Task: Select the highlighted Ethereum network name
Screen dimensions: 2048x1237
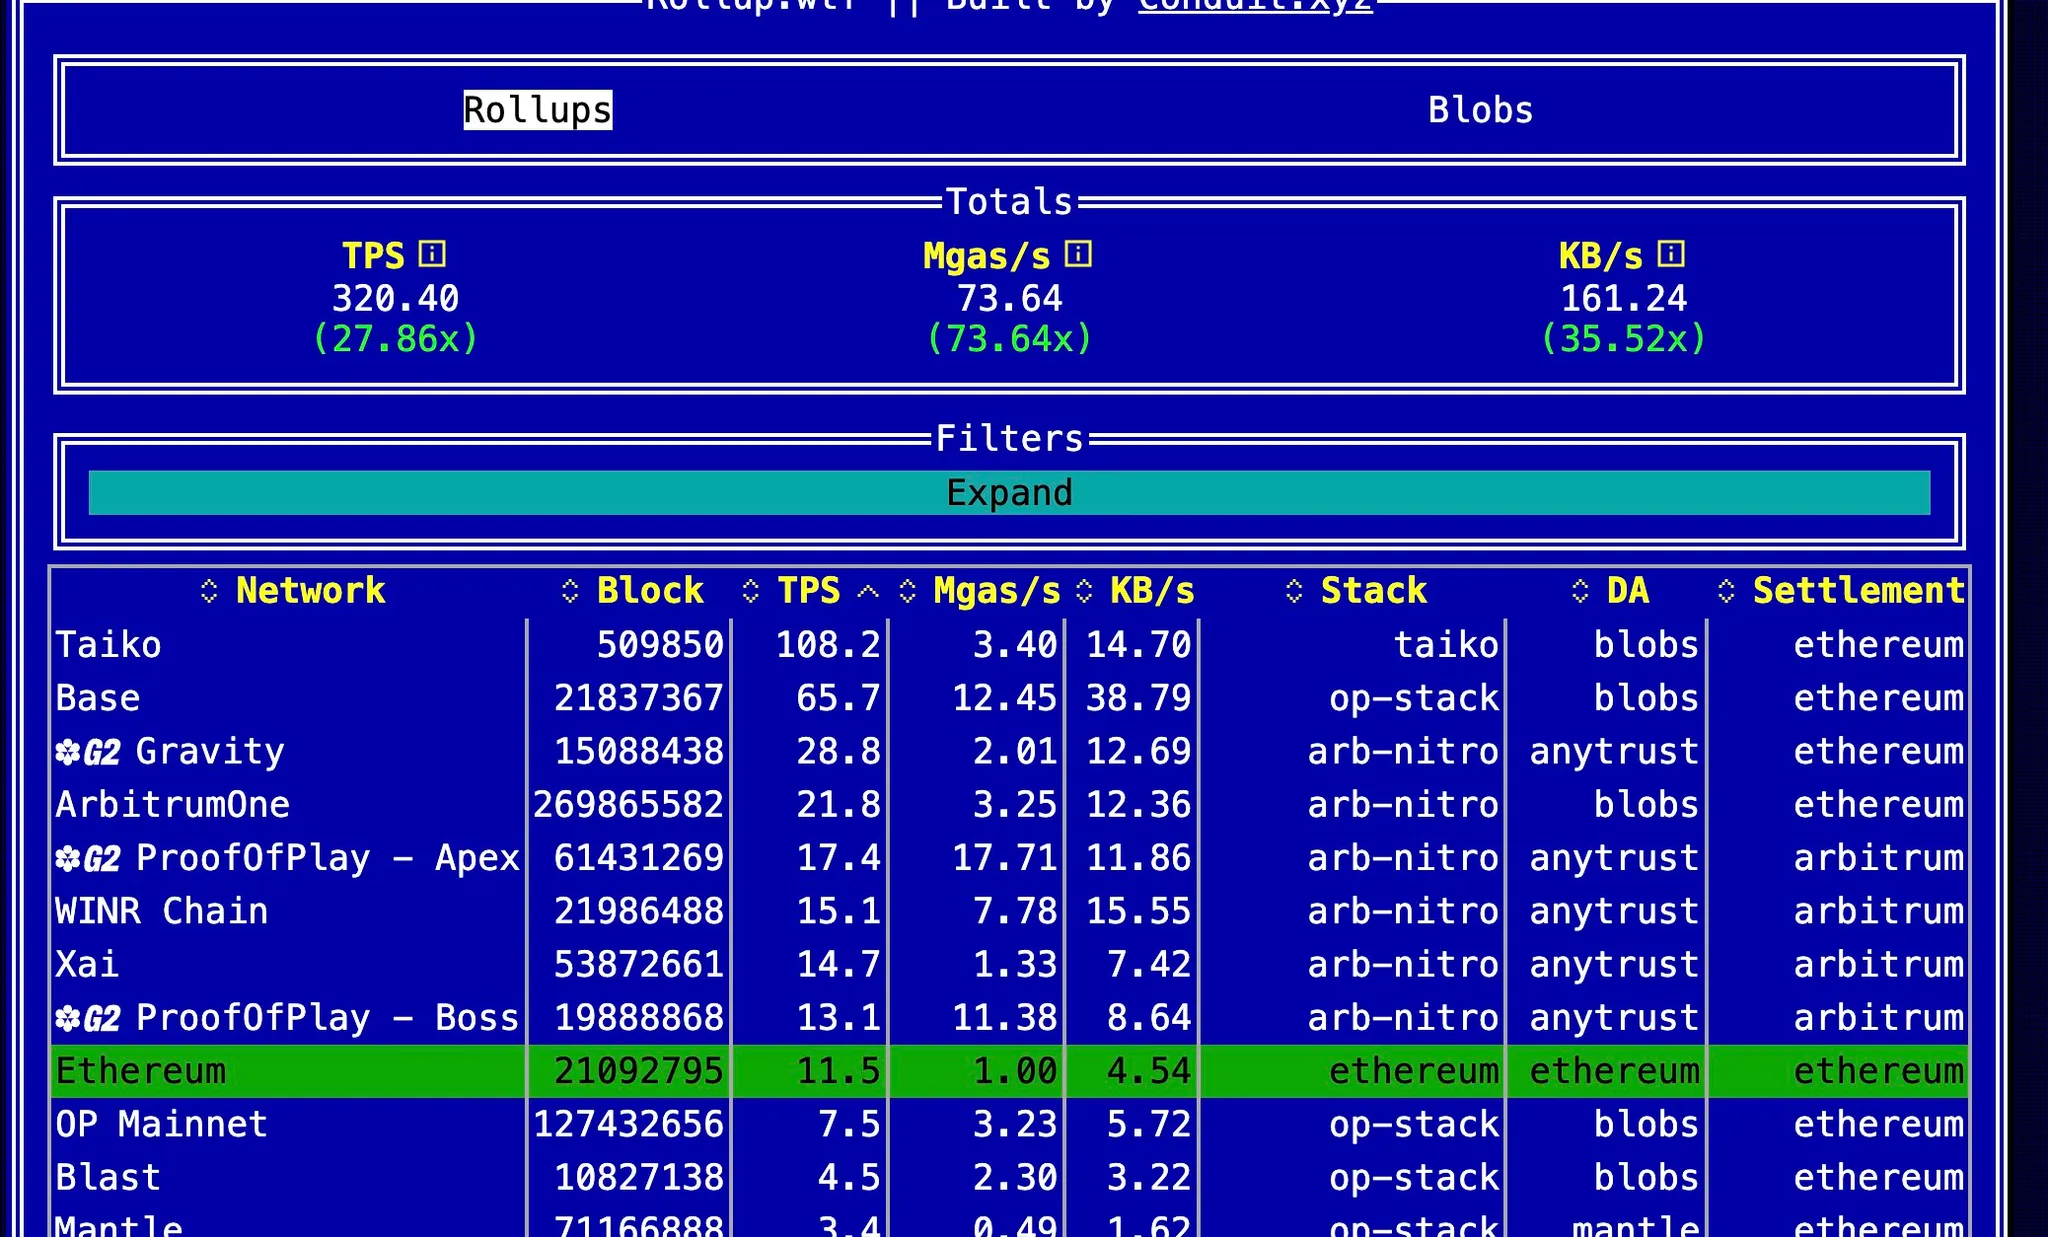Action: coord(141,1071)
